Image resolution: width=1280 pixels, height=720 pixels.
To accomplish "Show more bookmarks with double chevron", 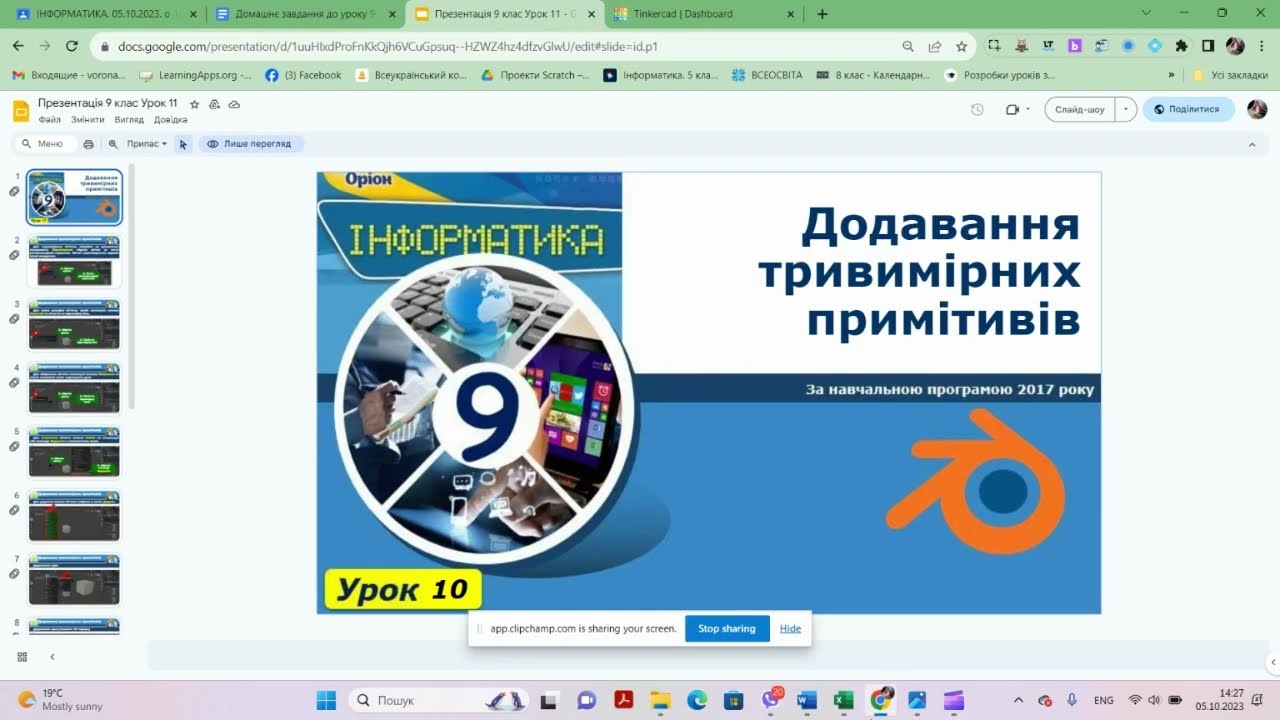I will tap(1171, 75).
